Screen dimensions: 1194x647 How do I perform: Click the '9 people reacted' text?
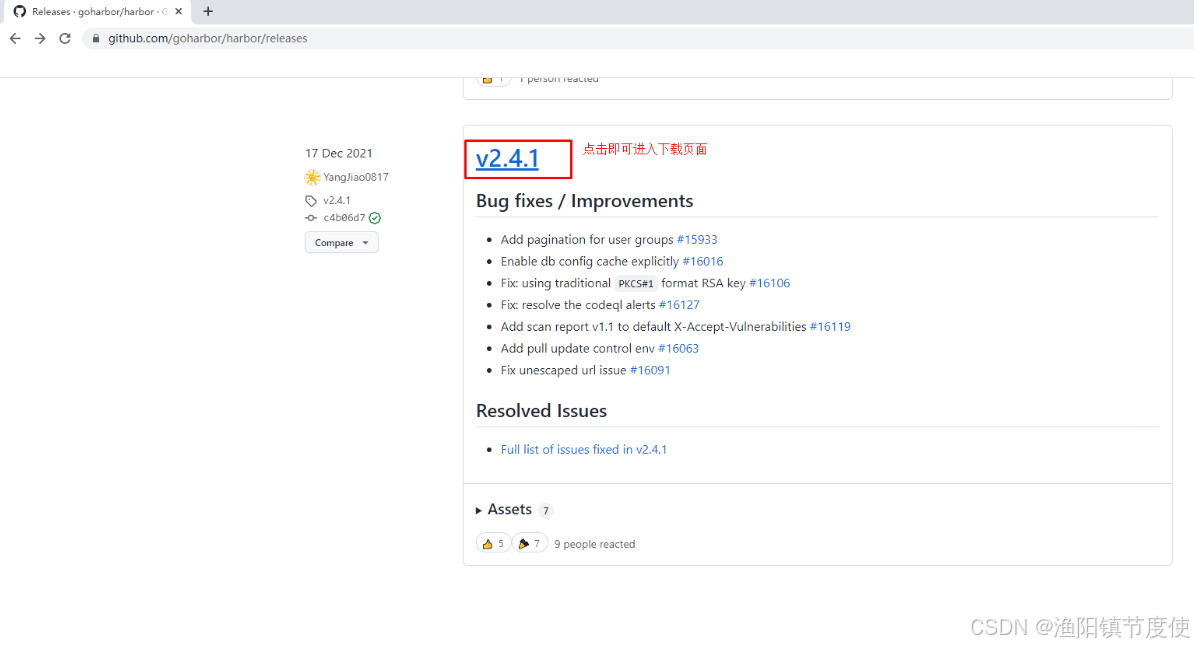click(594, 544)
